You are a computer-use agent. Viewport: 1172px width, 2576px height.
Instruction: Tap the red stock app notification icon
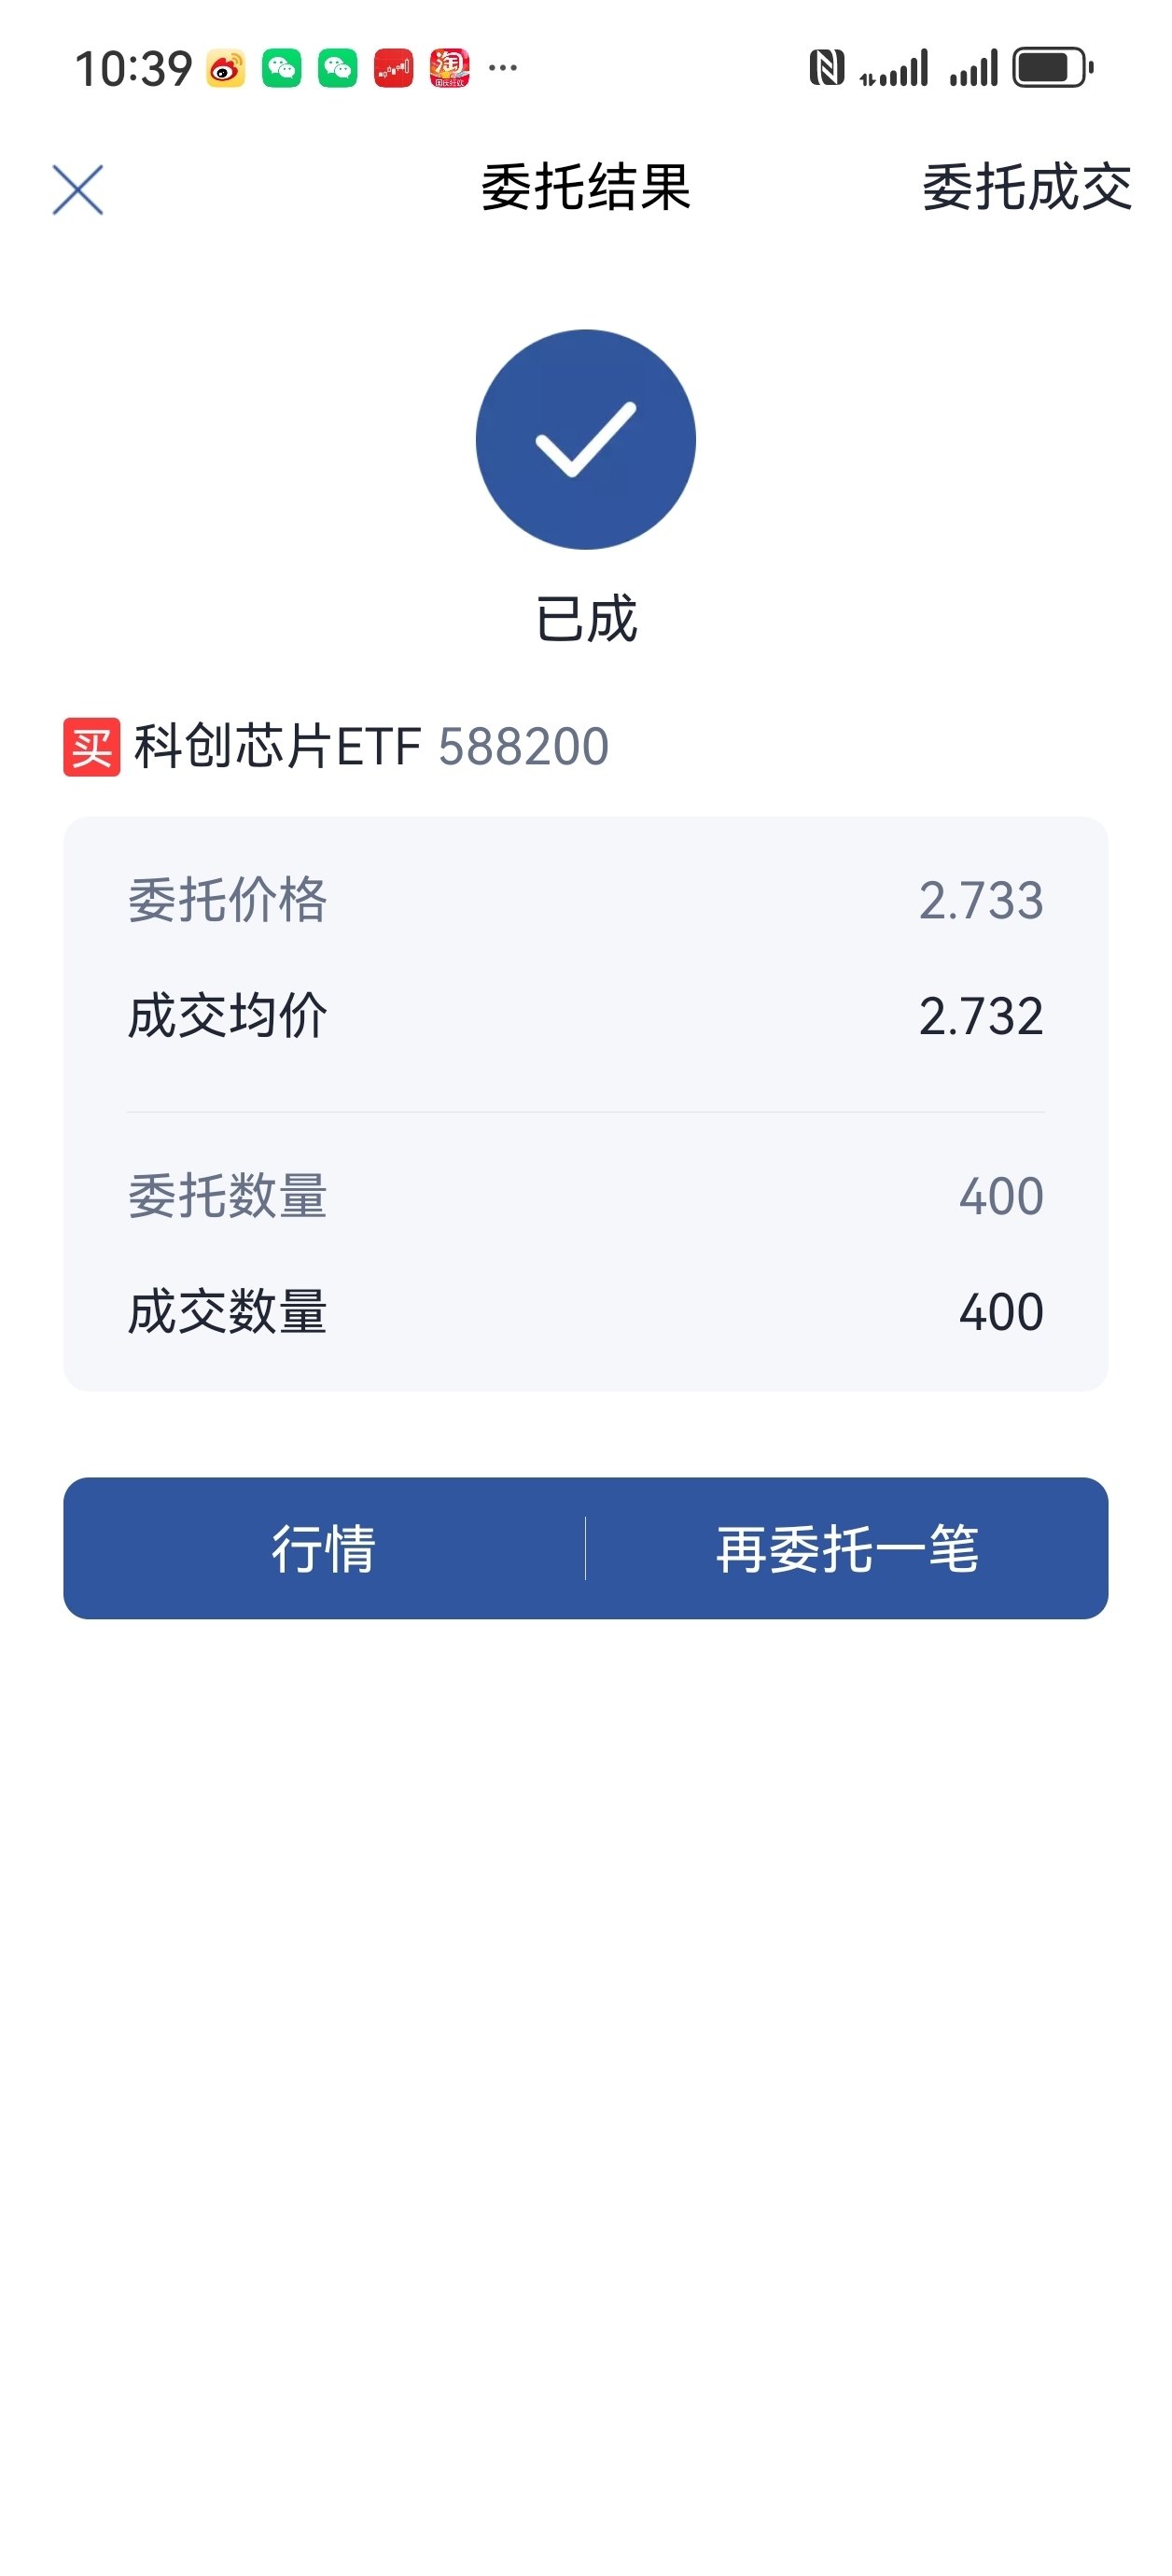click(394, 68)
